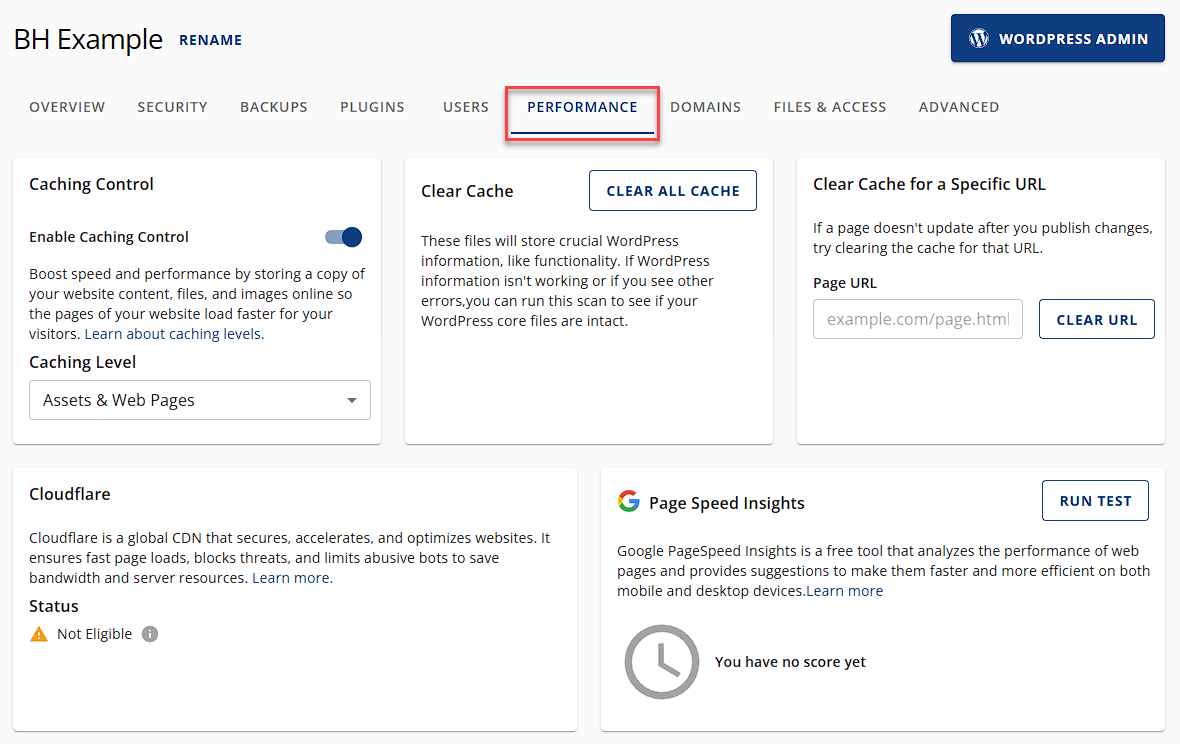Click the gray clock score icon
This screenshot has height=744, width=1180.
(661, 662)
